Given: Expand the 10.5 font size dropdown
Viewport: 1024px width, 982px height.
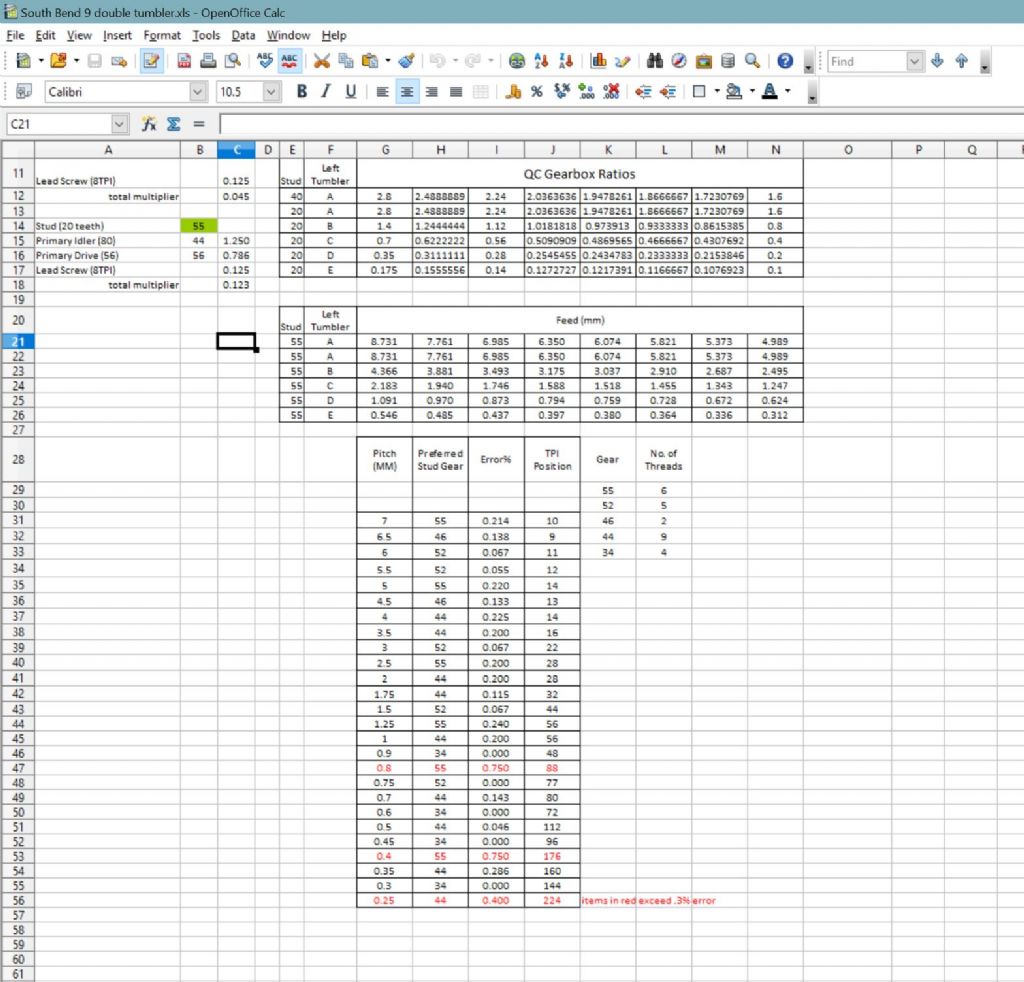Looking at the screenshot, I should [271, 92].
